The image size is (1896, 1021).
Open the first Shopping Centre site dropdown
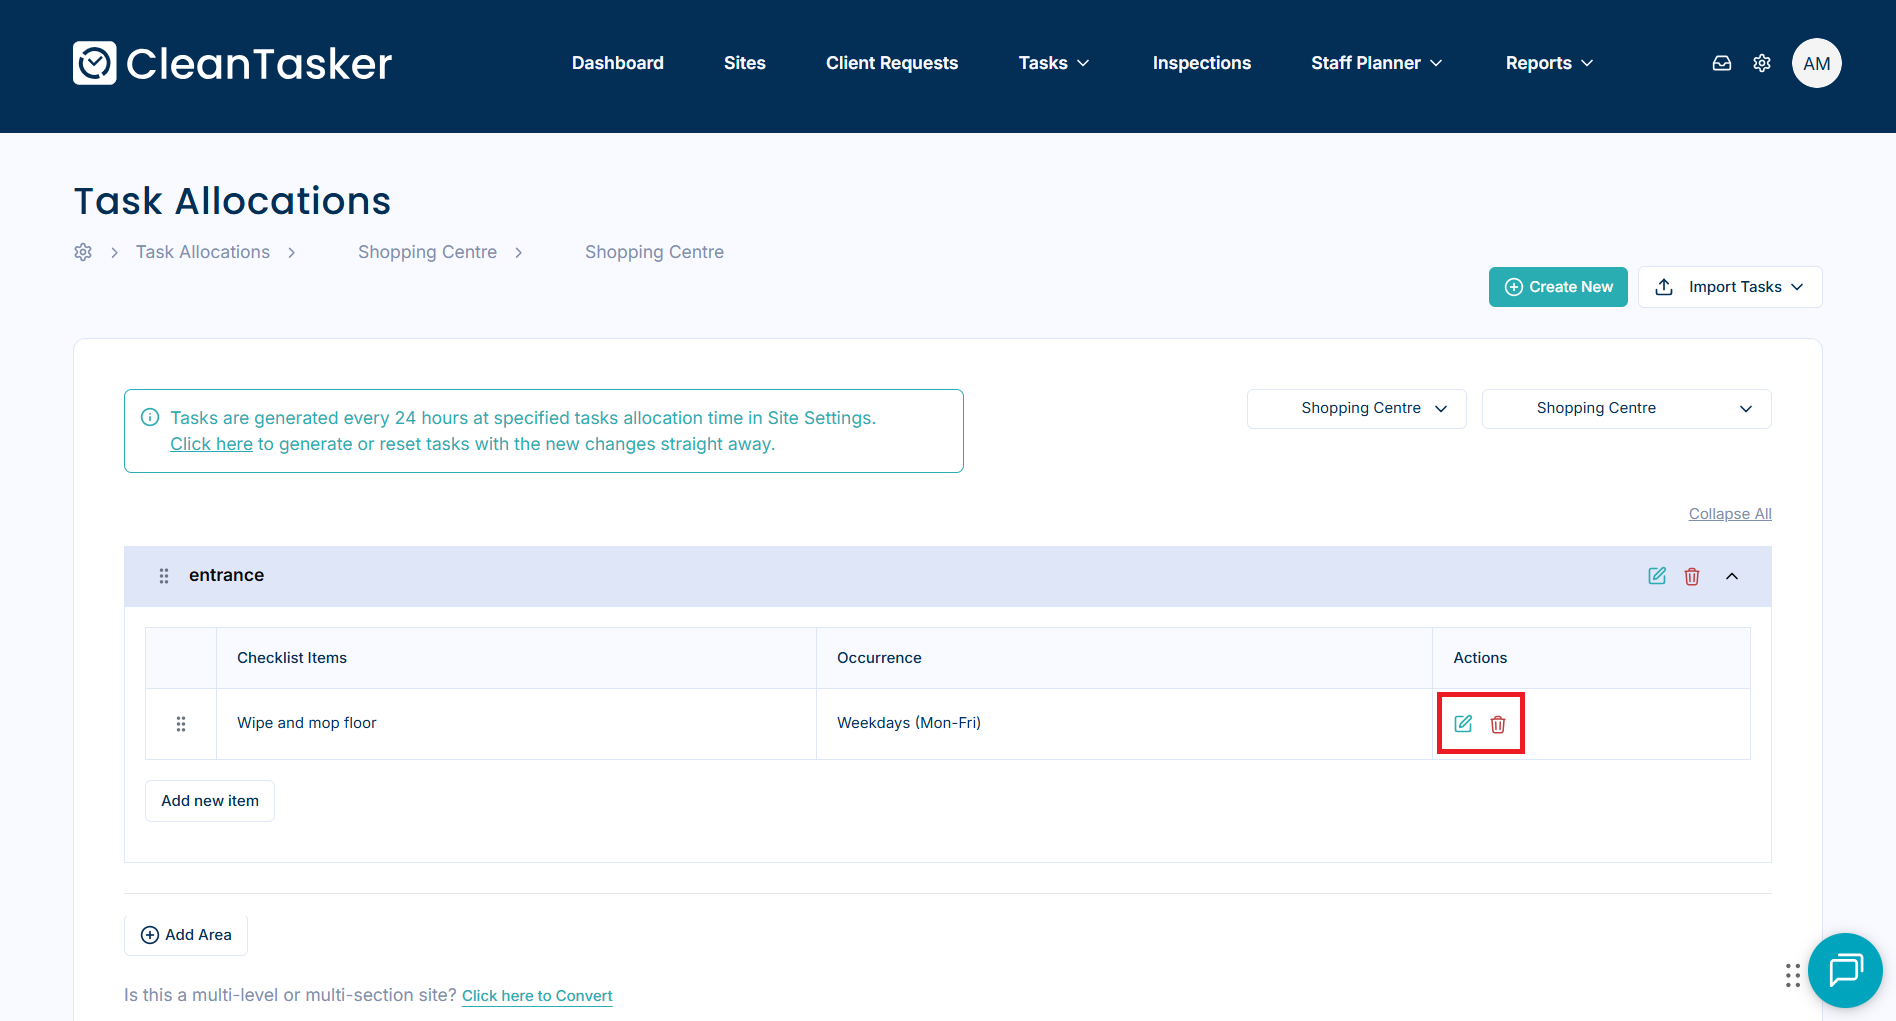pyautogui.click(x=1356, y=409)
